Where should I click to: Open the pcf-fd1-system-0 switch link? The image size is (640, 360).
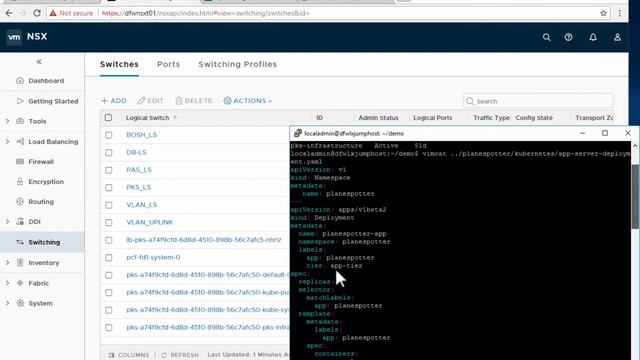pos(153,257)
